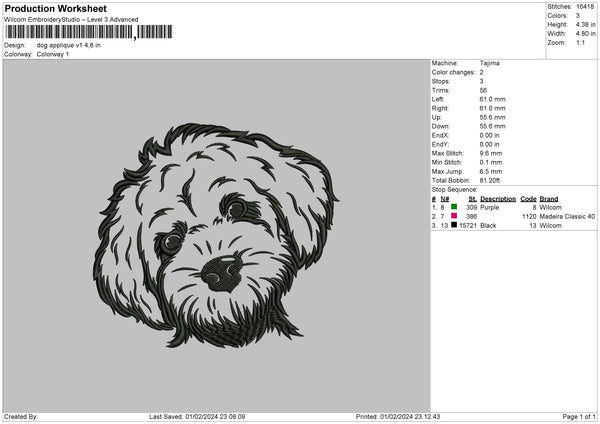600x424 pixels.
Task: Click the 'Stops:' label
Action: coord(440,81)
